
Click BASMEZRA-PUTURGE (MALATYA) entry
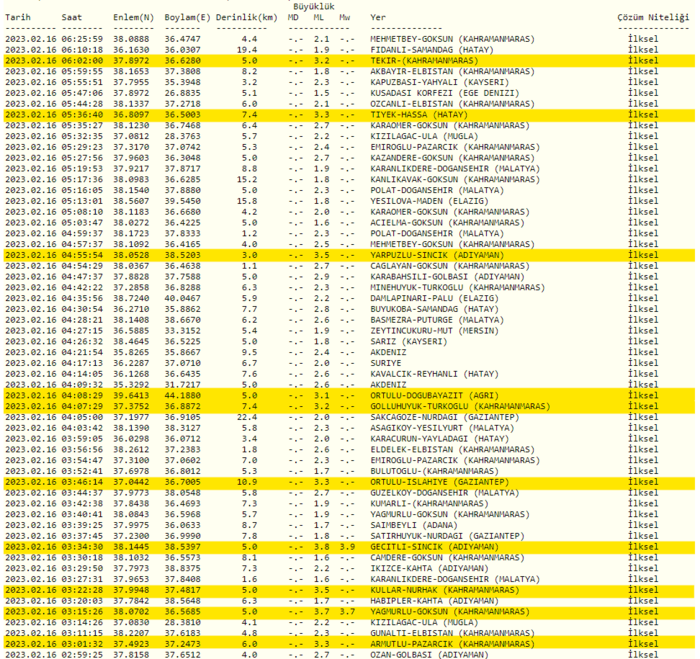(437, 320)
